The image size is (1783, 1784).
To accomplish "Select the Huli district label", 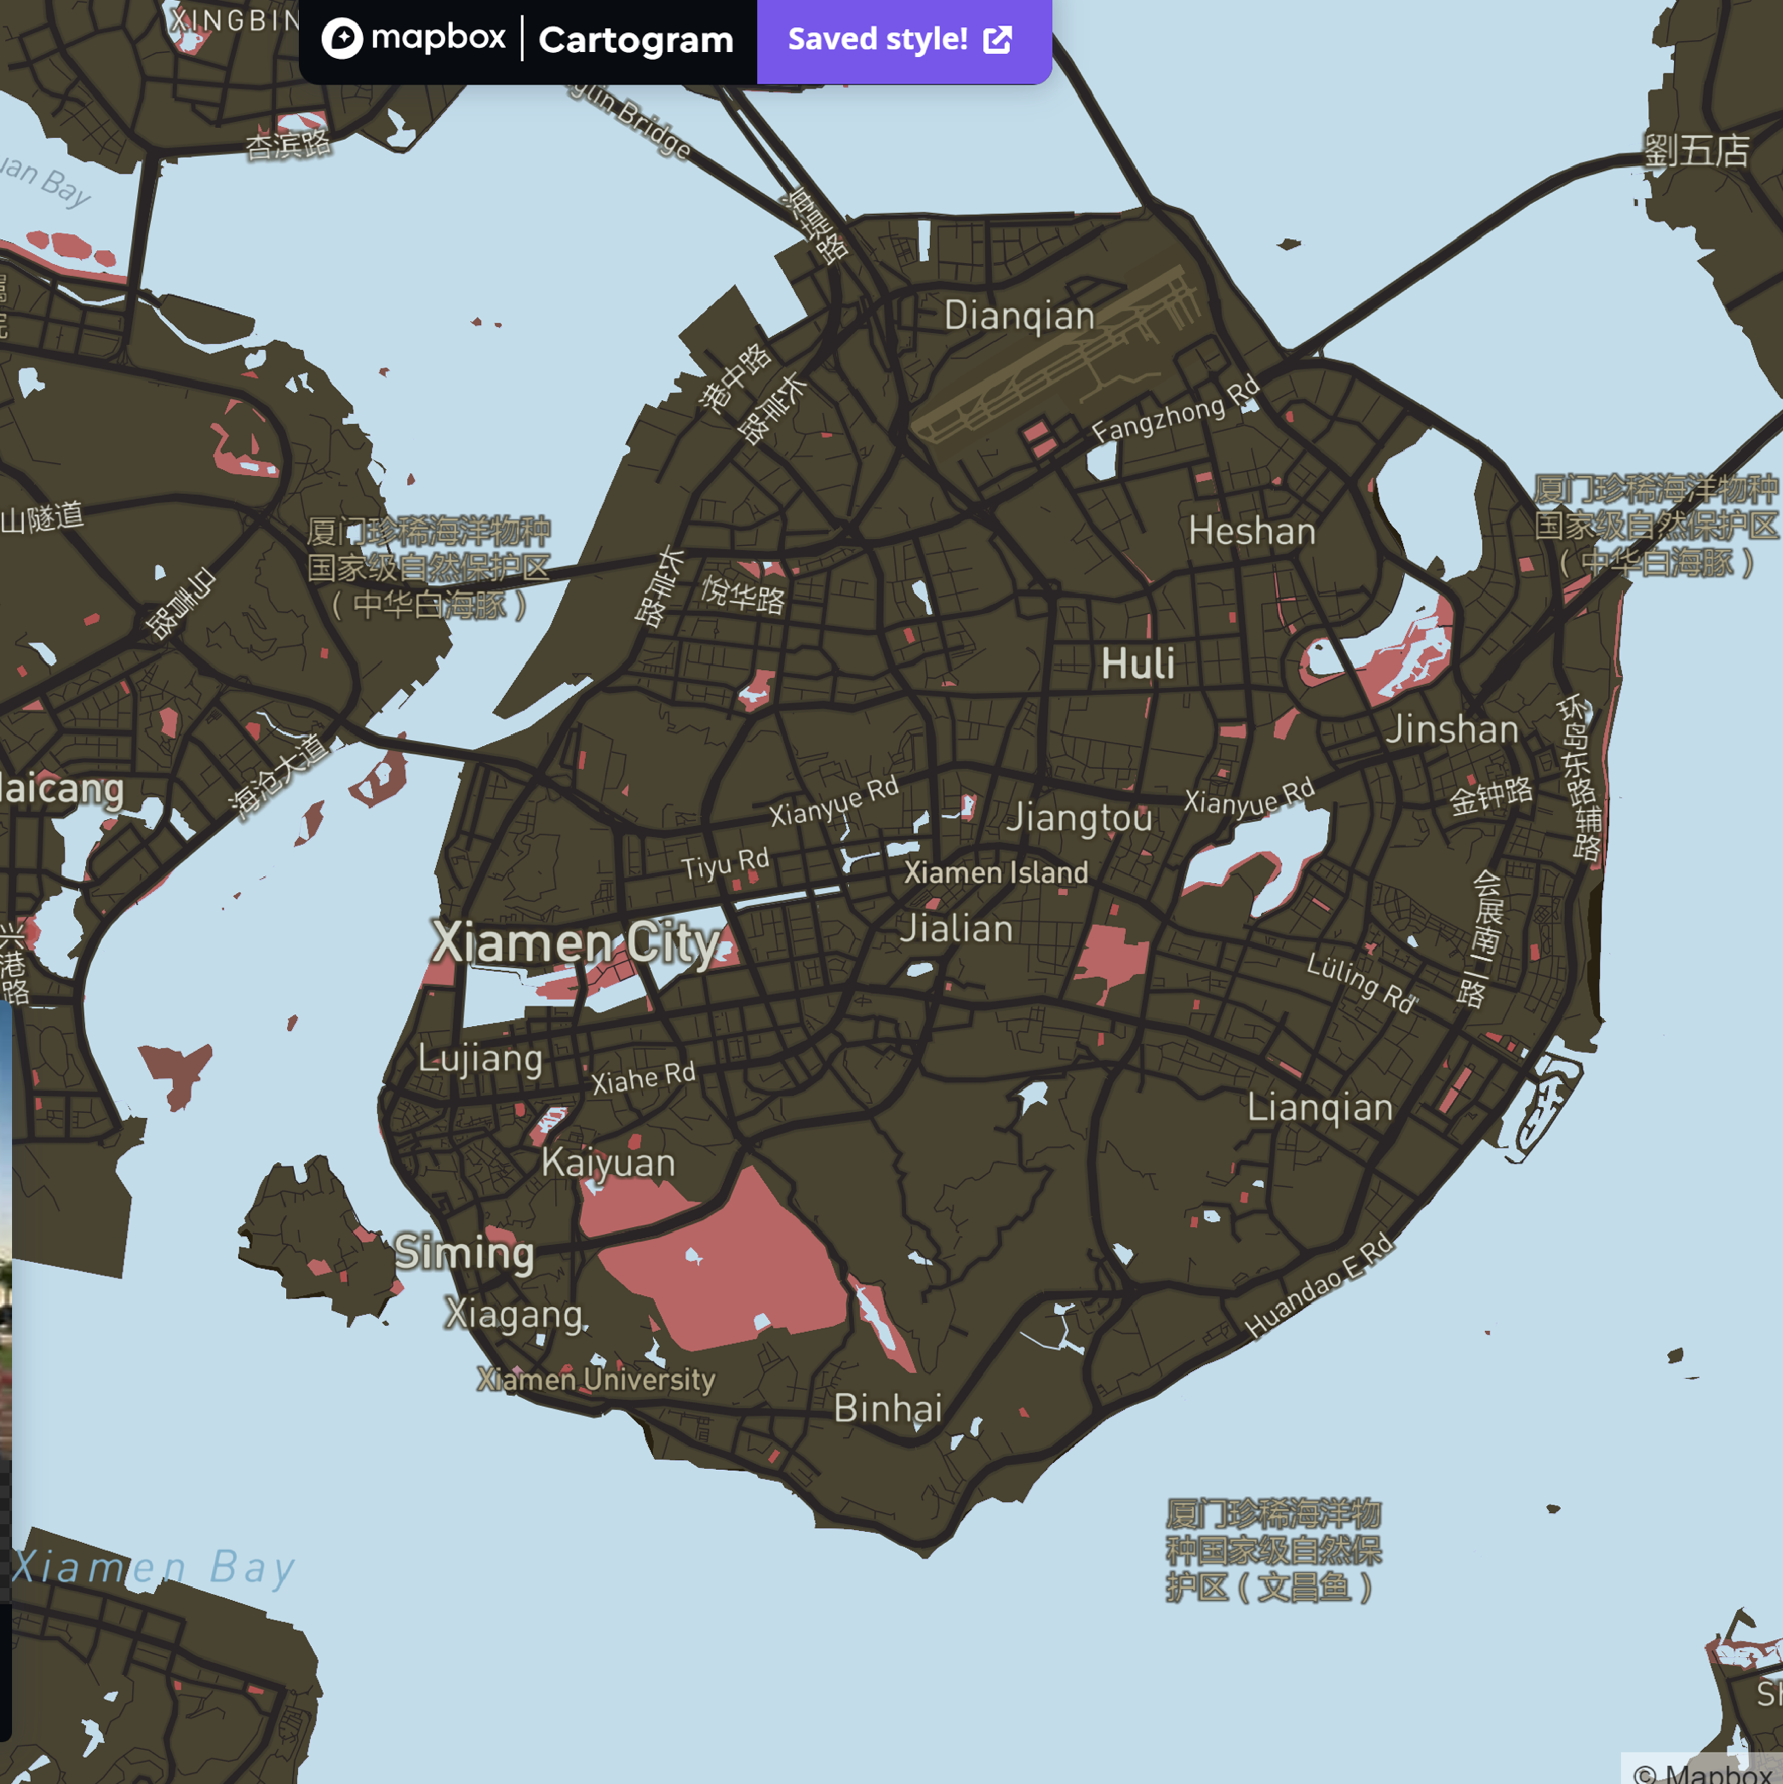I will pyautogui.click(x=1137, y=664).
